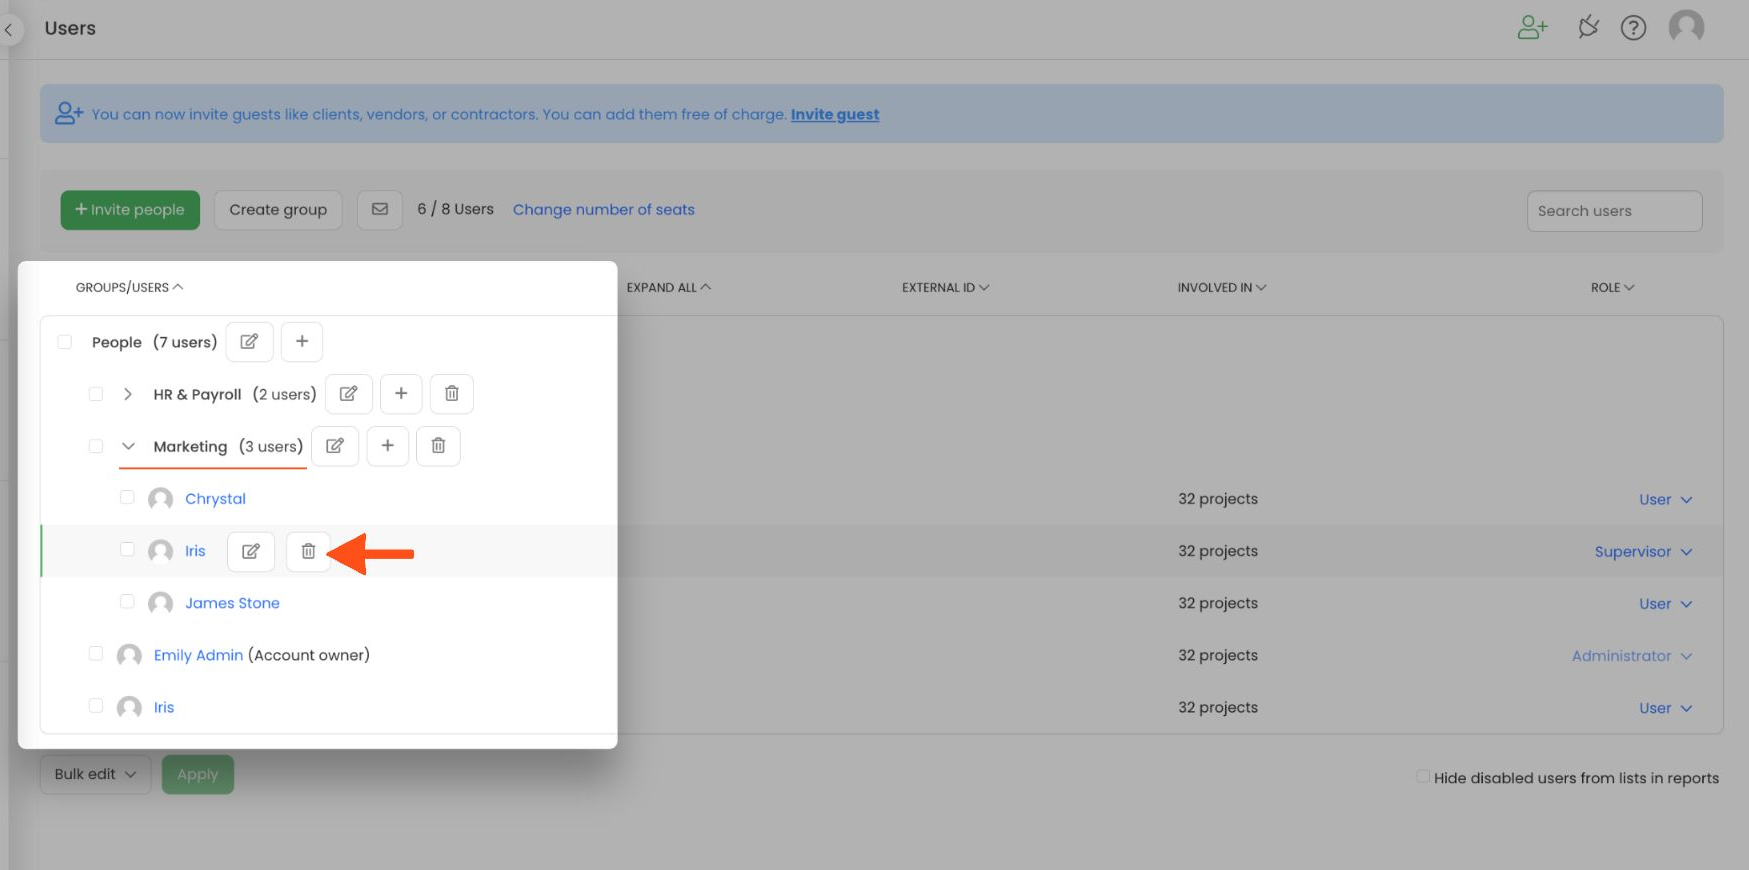Open the Supervisor role dropdown for Iris

coord(1643,552)
